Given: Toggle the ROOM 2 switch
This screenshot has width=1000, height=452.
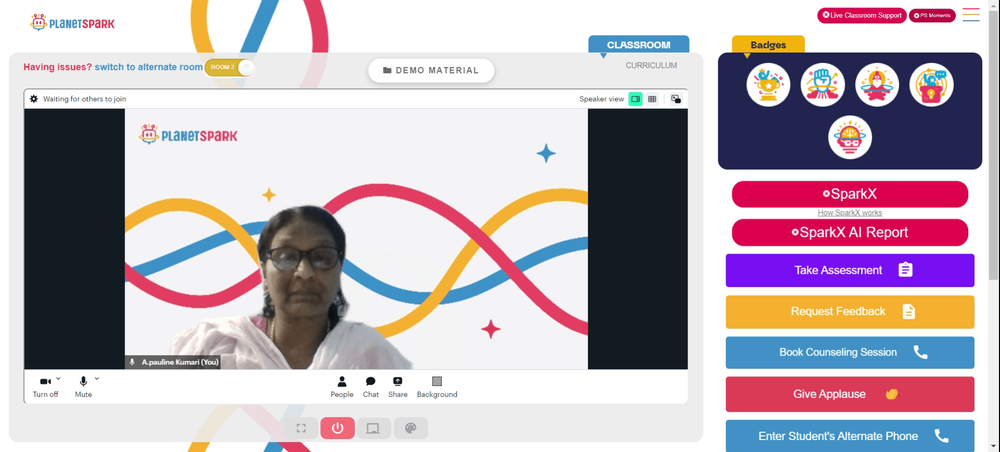Looking at the screenshot, I should pos(230,67).
